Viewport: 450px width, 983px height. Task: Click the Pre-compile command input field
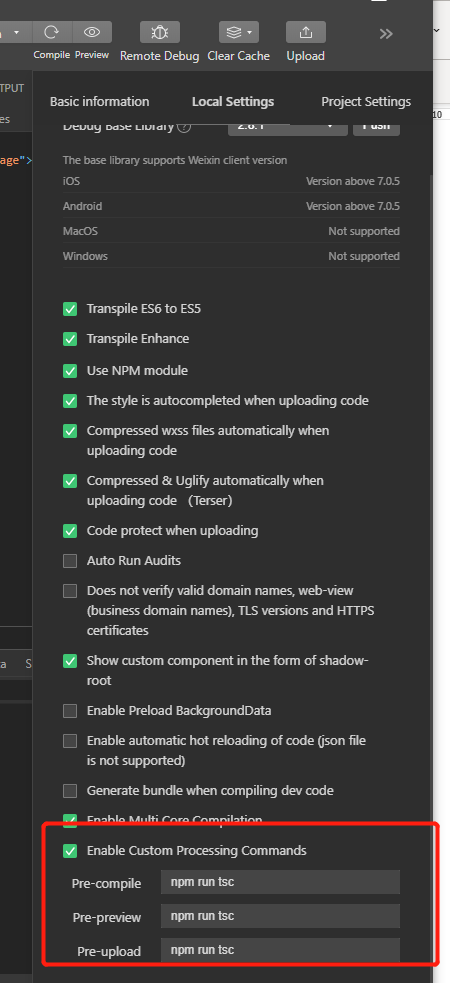pyautogui.click(x=280, y=882)
